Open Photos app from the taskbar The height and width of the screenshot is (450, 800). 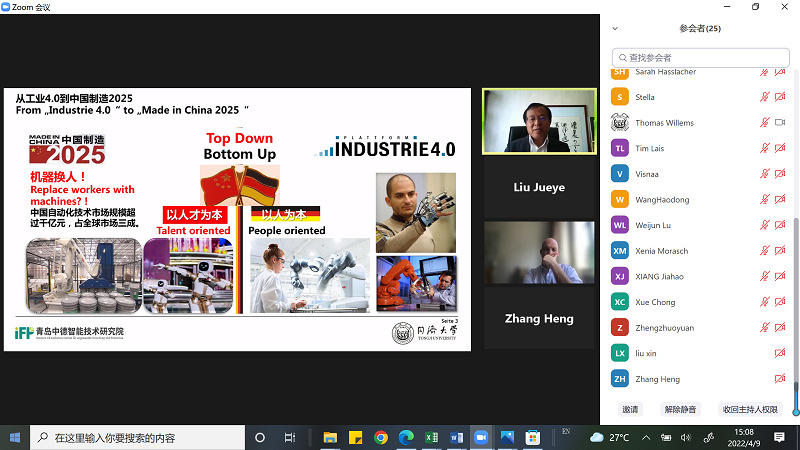507,438
